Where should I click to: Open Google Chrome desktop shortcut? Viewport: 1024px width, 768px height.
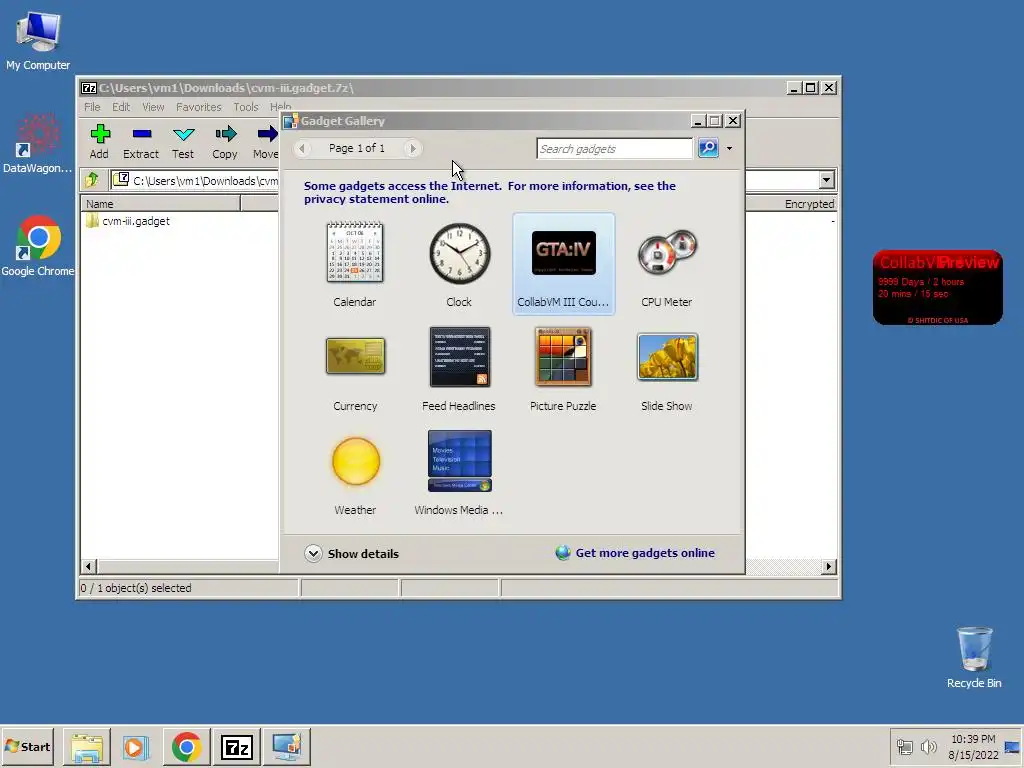(x=37, y=246)
